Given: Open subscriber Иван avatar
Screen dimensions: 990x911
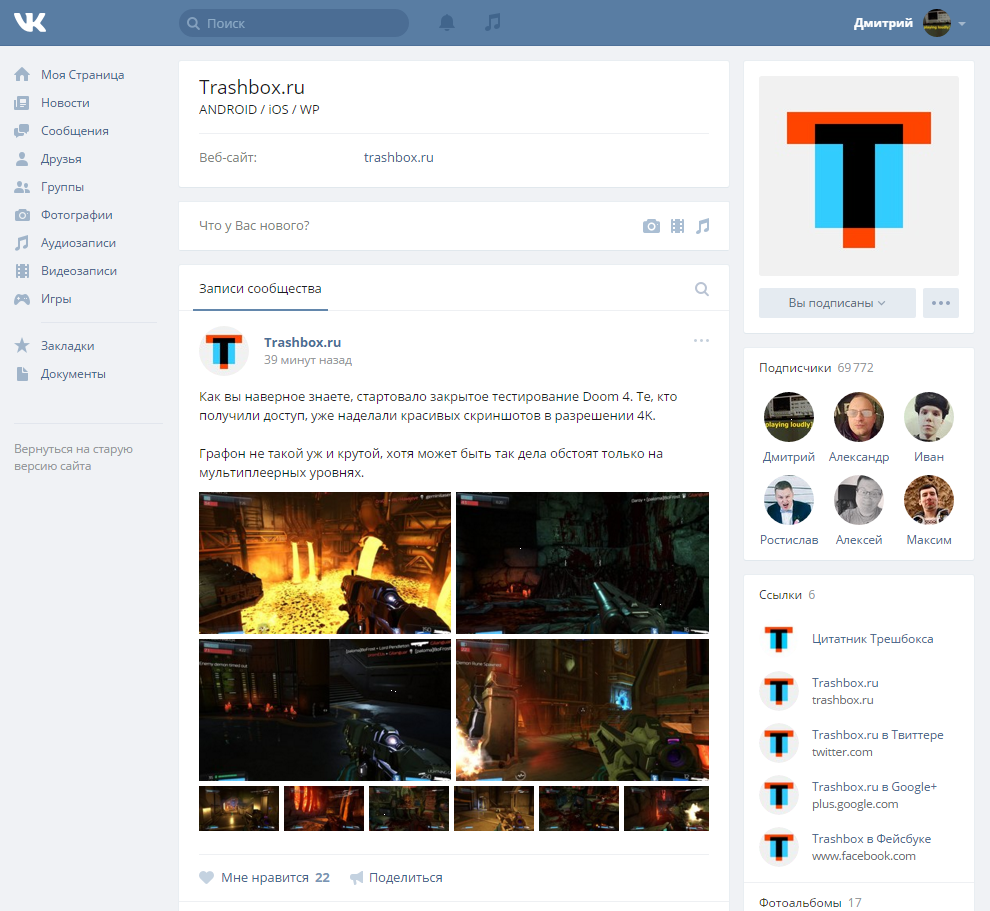Looking at the screenshot, I should point(929,417).
